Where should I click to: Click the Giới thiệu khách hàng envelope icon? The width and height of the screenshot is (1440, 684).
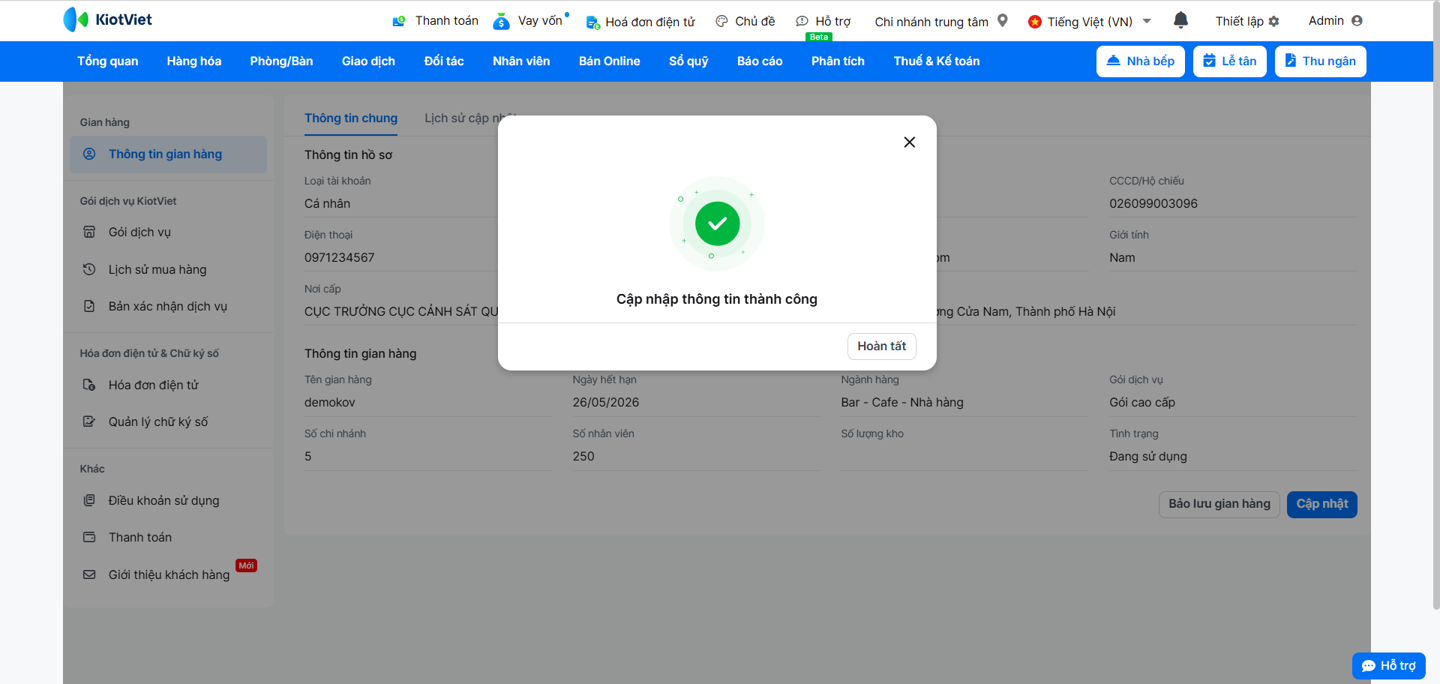pyautogui.click(x=89, y=575)
